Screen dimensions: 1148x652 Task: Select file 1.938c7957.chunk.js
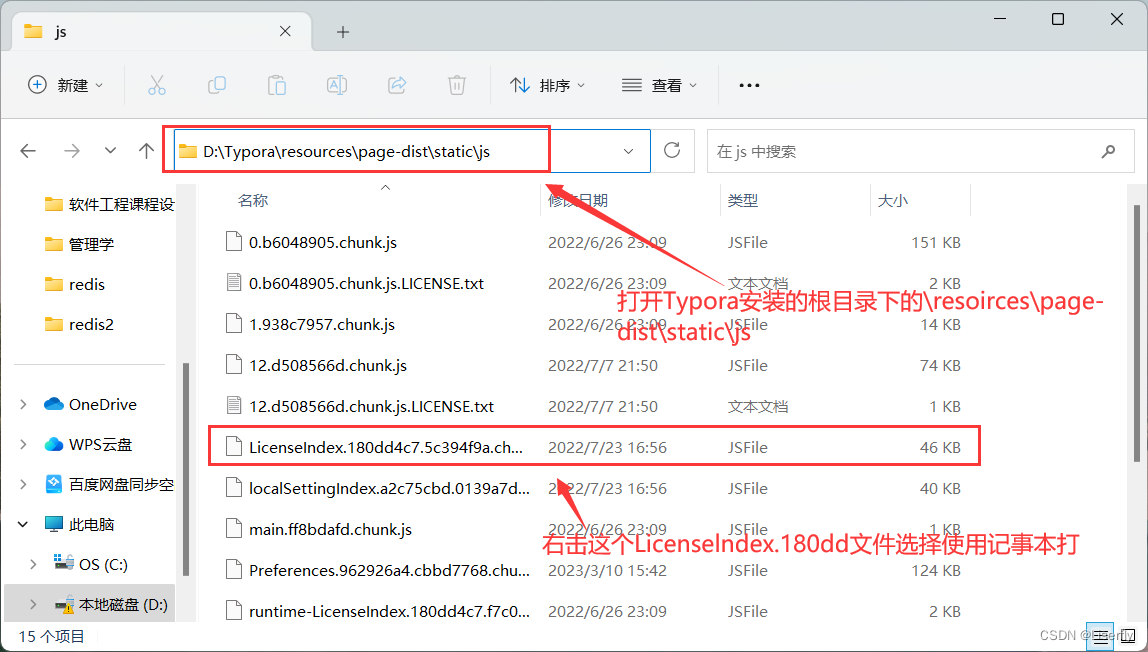321,324
